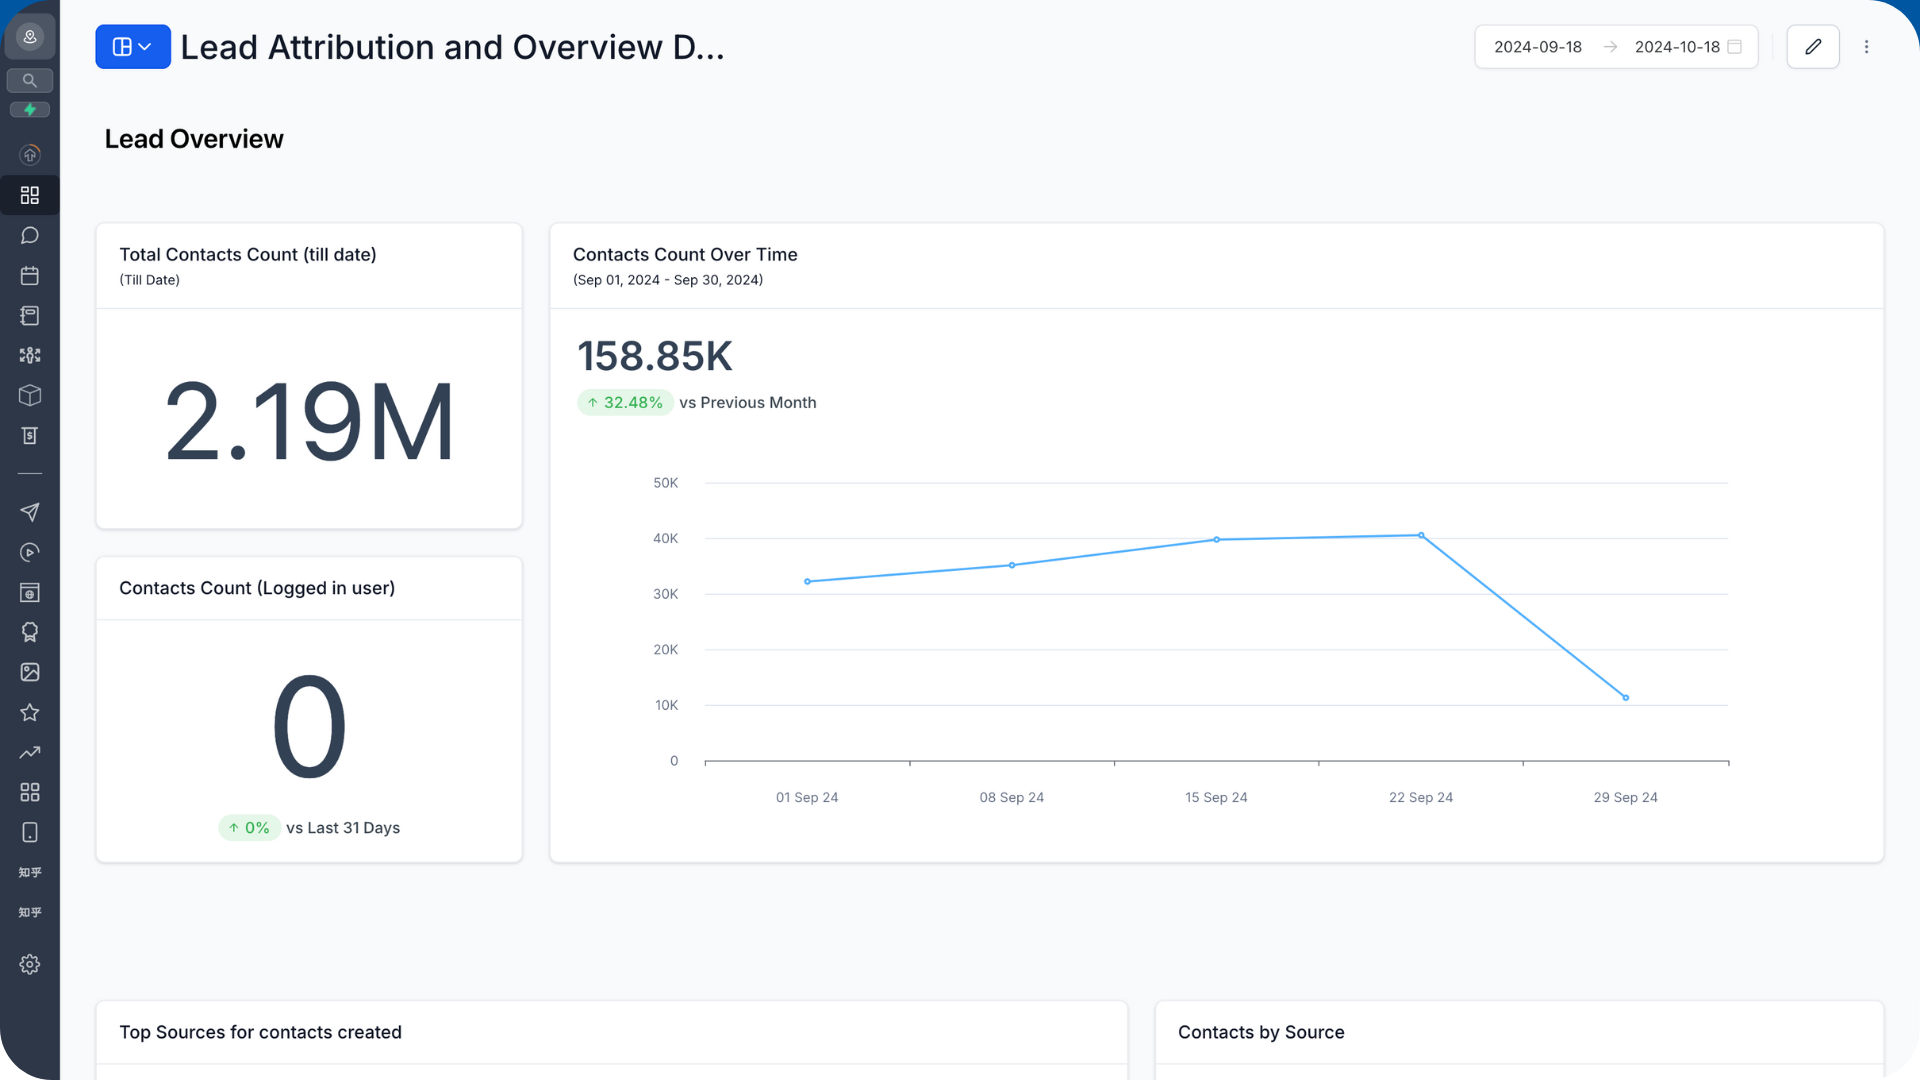Select the active Dashboard item in sidebar
The width and height of the screenshot is (1920, 1080).
pos(30,195)
